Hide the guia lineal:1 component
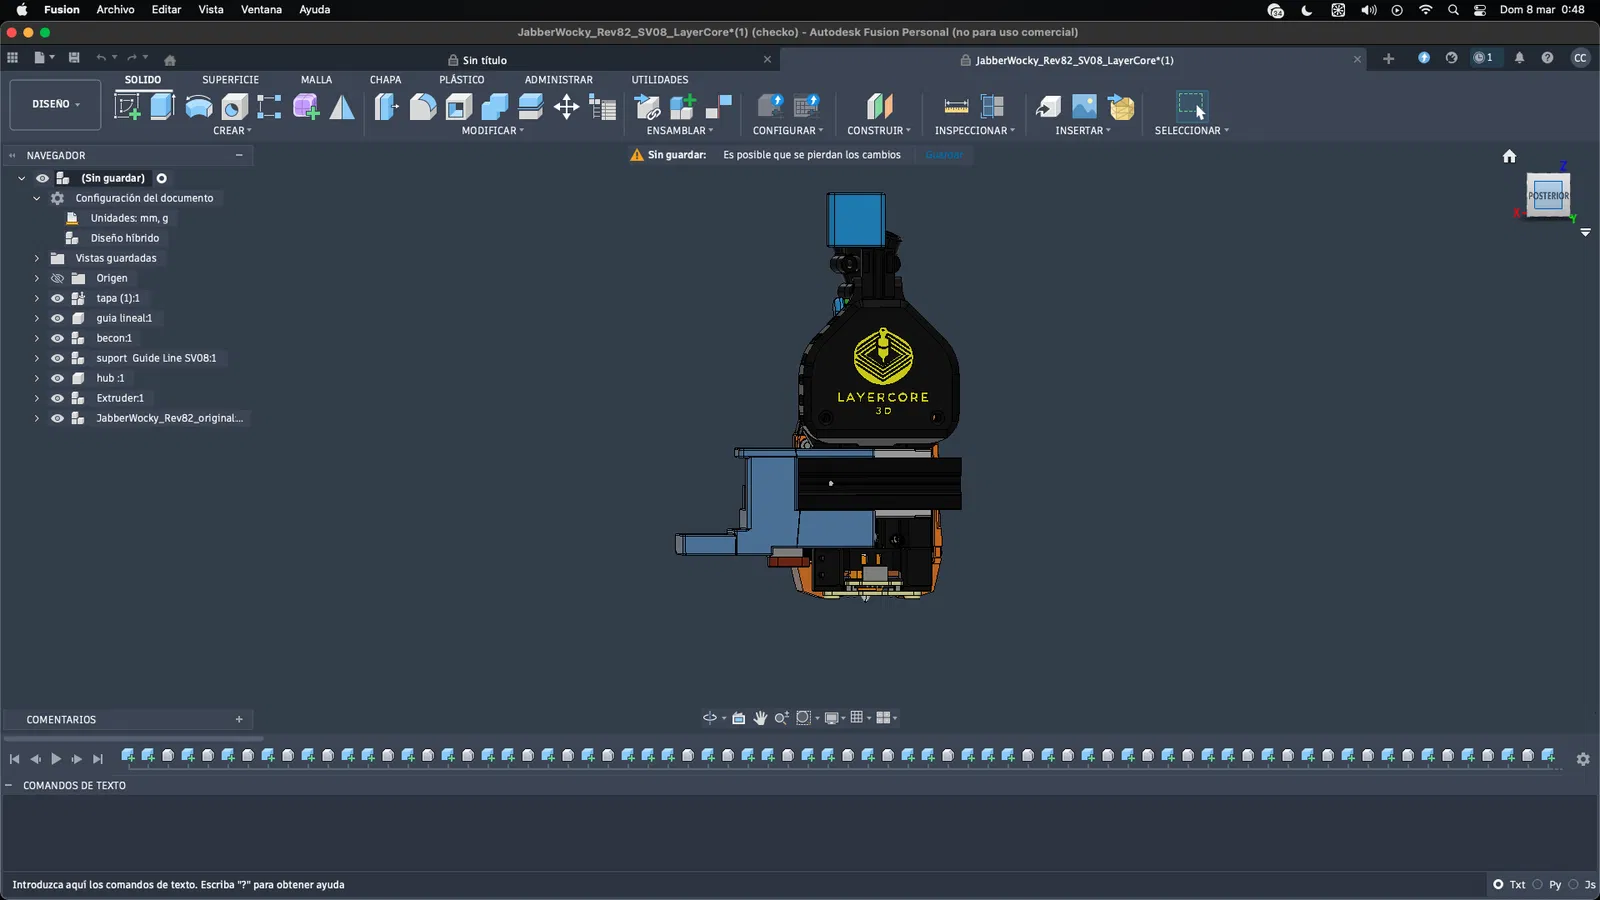The image size is (1600, 900). 57,318
